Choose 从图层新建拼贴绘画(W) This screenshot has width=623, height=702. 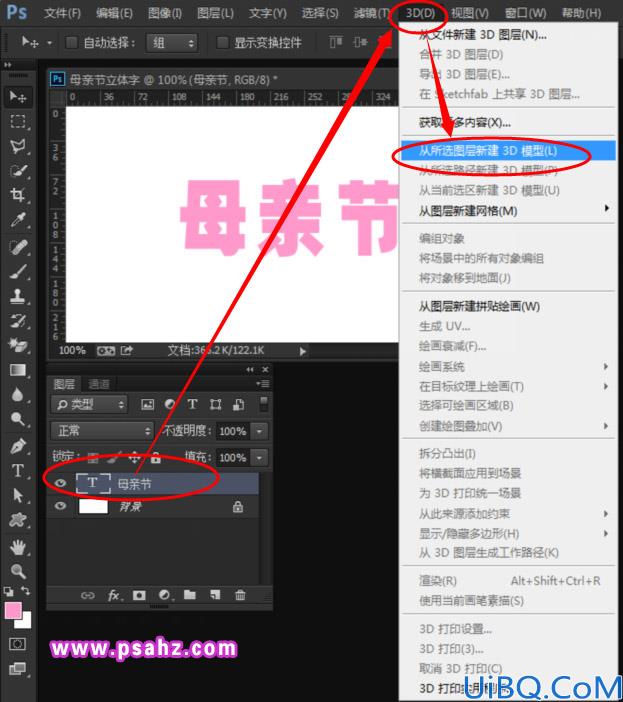(508, 306)
